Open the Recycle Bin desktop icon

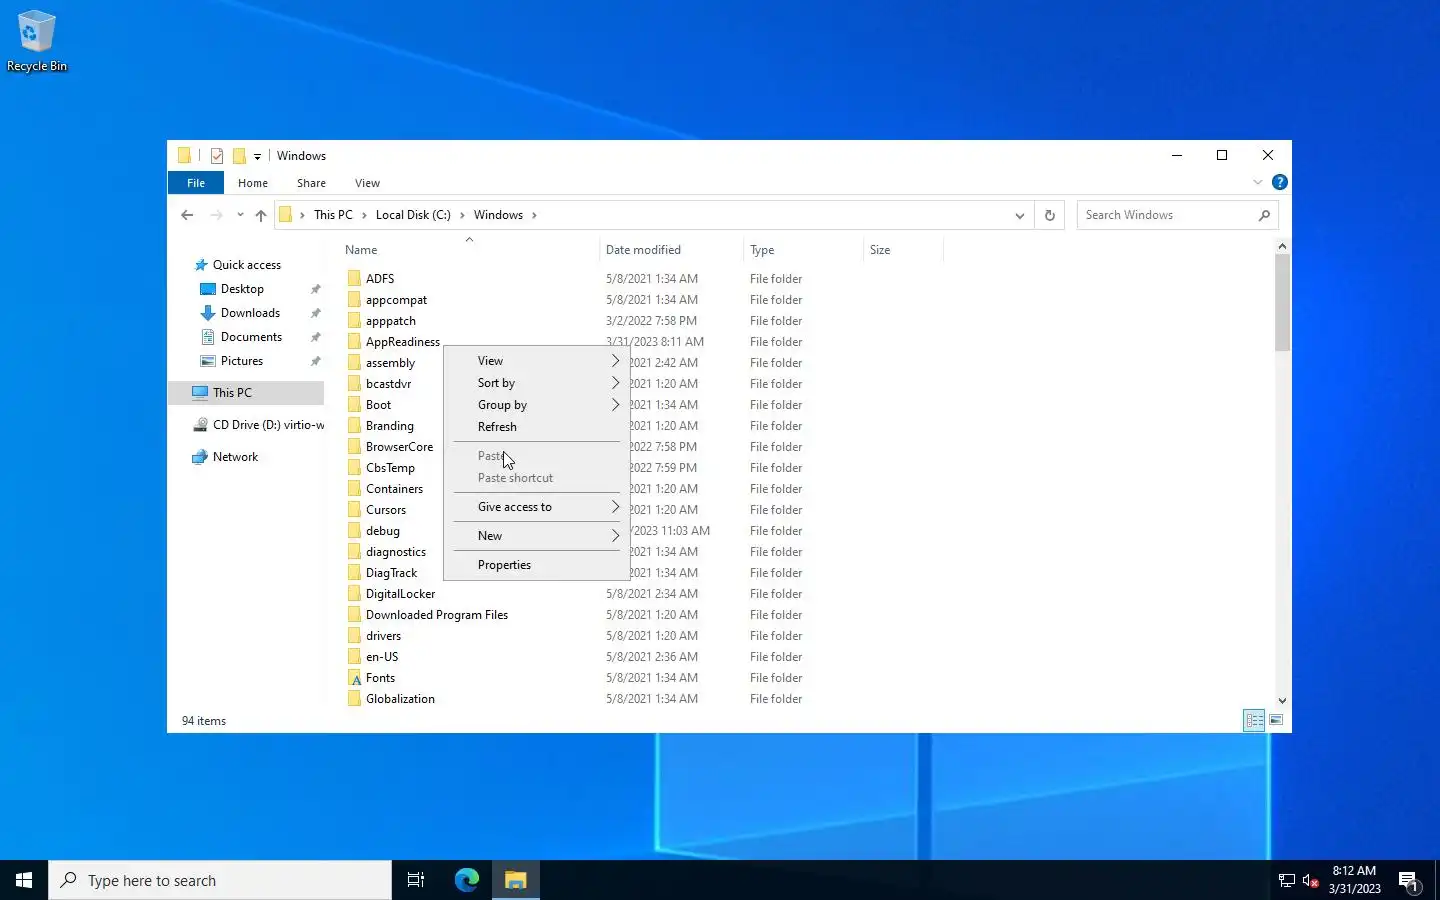[x=37, y=41]
